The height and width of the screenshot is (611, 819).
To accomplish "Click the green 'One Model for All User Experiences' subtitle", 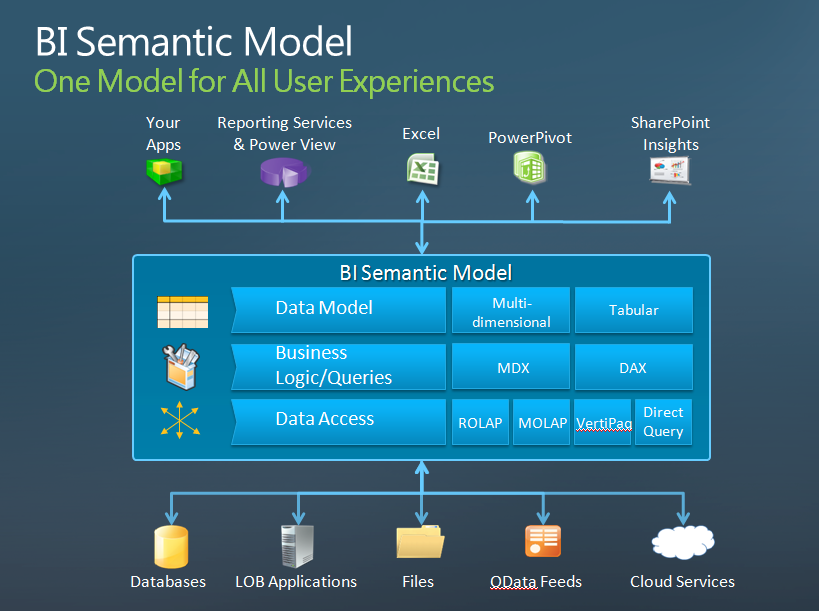I will pos(264,82).
